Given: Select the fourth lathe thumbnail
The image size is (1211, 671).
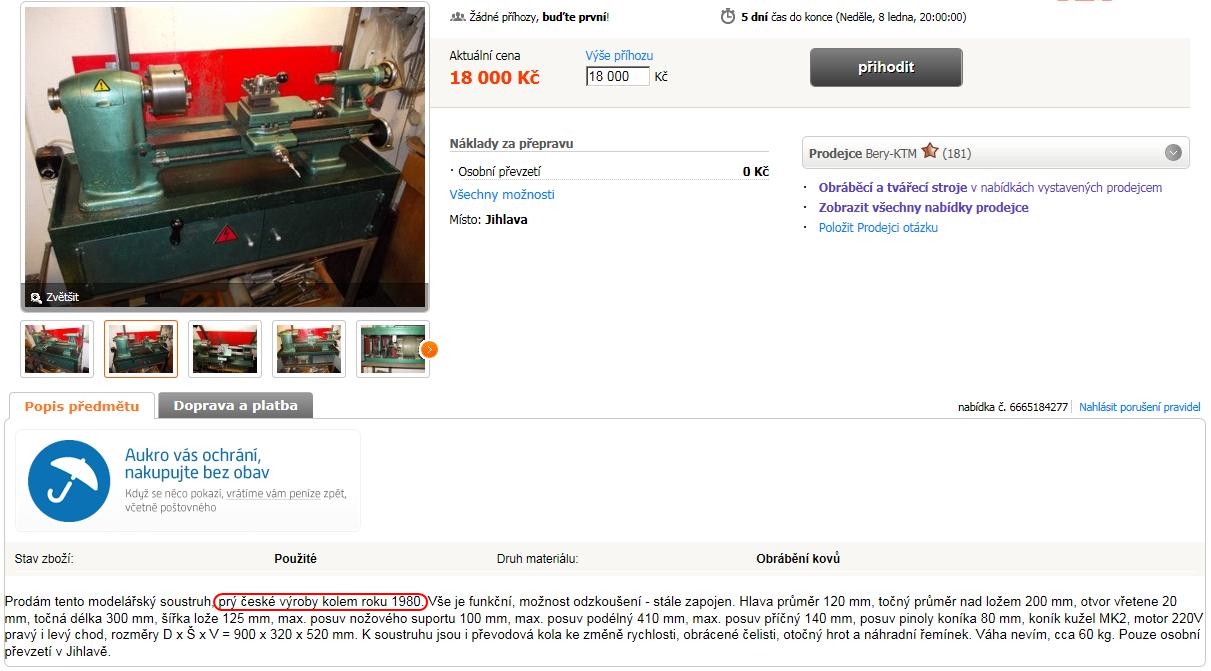Looking at the screenshot, I should [x=309, y=349].
